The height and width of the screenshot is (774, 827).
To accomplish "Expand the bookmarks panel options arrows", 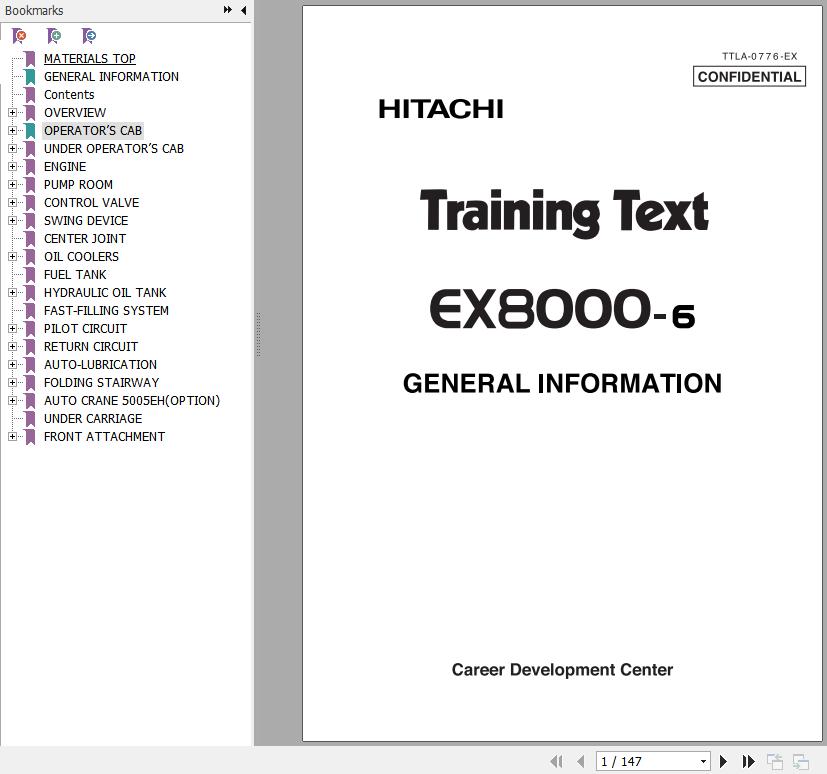I will click(x=227, y=9).
